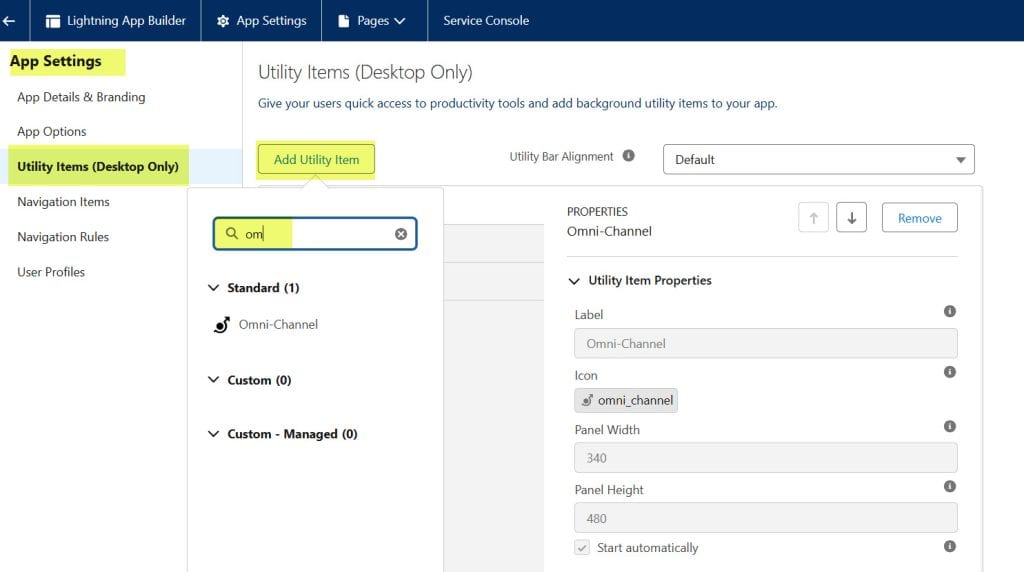The image size is (1024, 572).
Task: Go to Navigation Items
Action: pyautogui.click(x=63, y=202)
